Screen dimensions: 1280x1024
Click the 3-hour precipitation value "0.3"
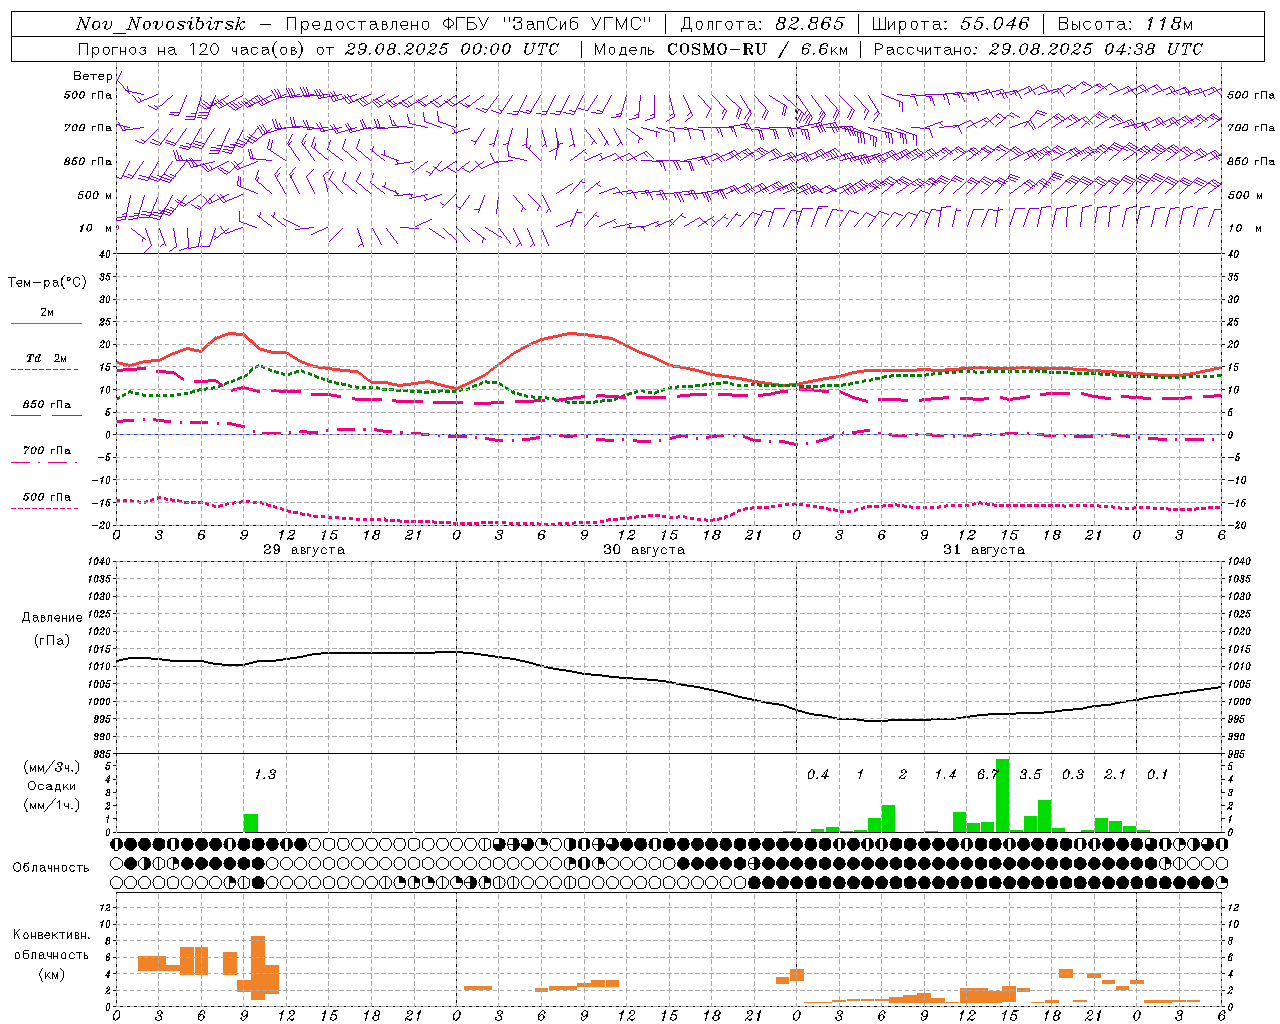tap(1073, 775)
